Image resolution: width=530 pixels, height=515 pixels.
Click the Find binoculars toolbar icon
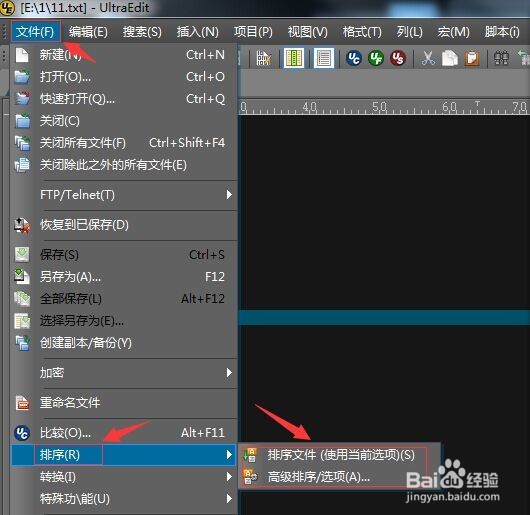click(502, 58)
